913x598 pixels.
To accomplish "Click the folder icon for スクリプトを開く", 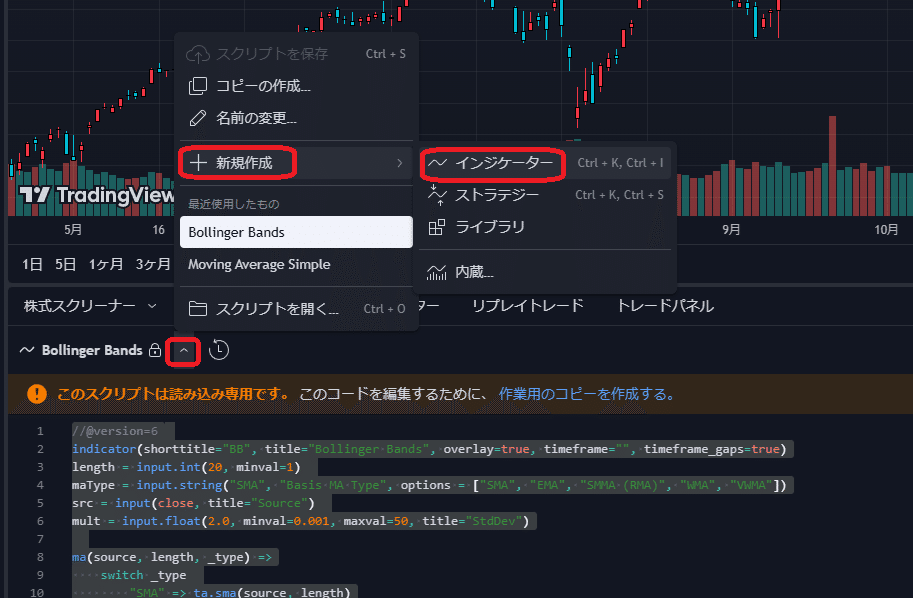I will (x=198, y=309).
